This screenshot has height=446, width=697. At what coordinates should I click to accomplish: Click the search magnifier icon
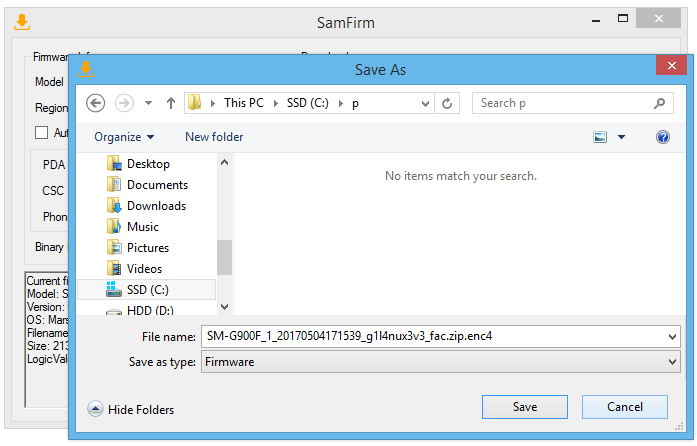[660, 103]
